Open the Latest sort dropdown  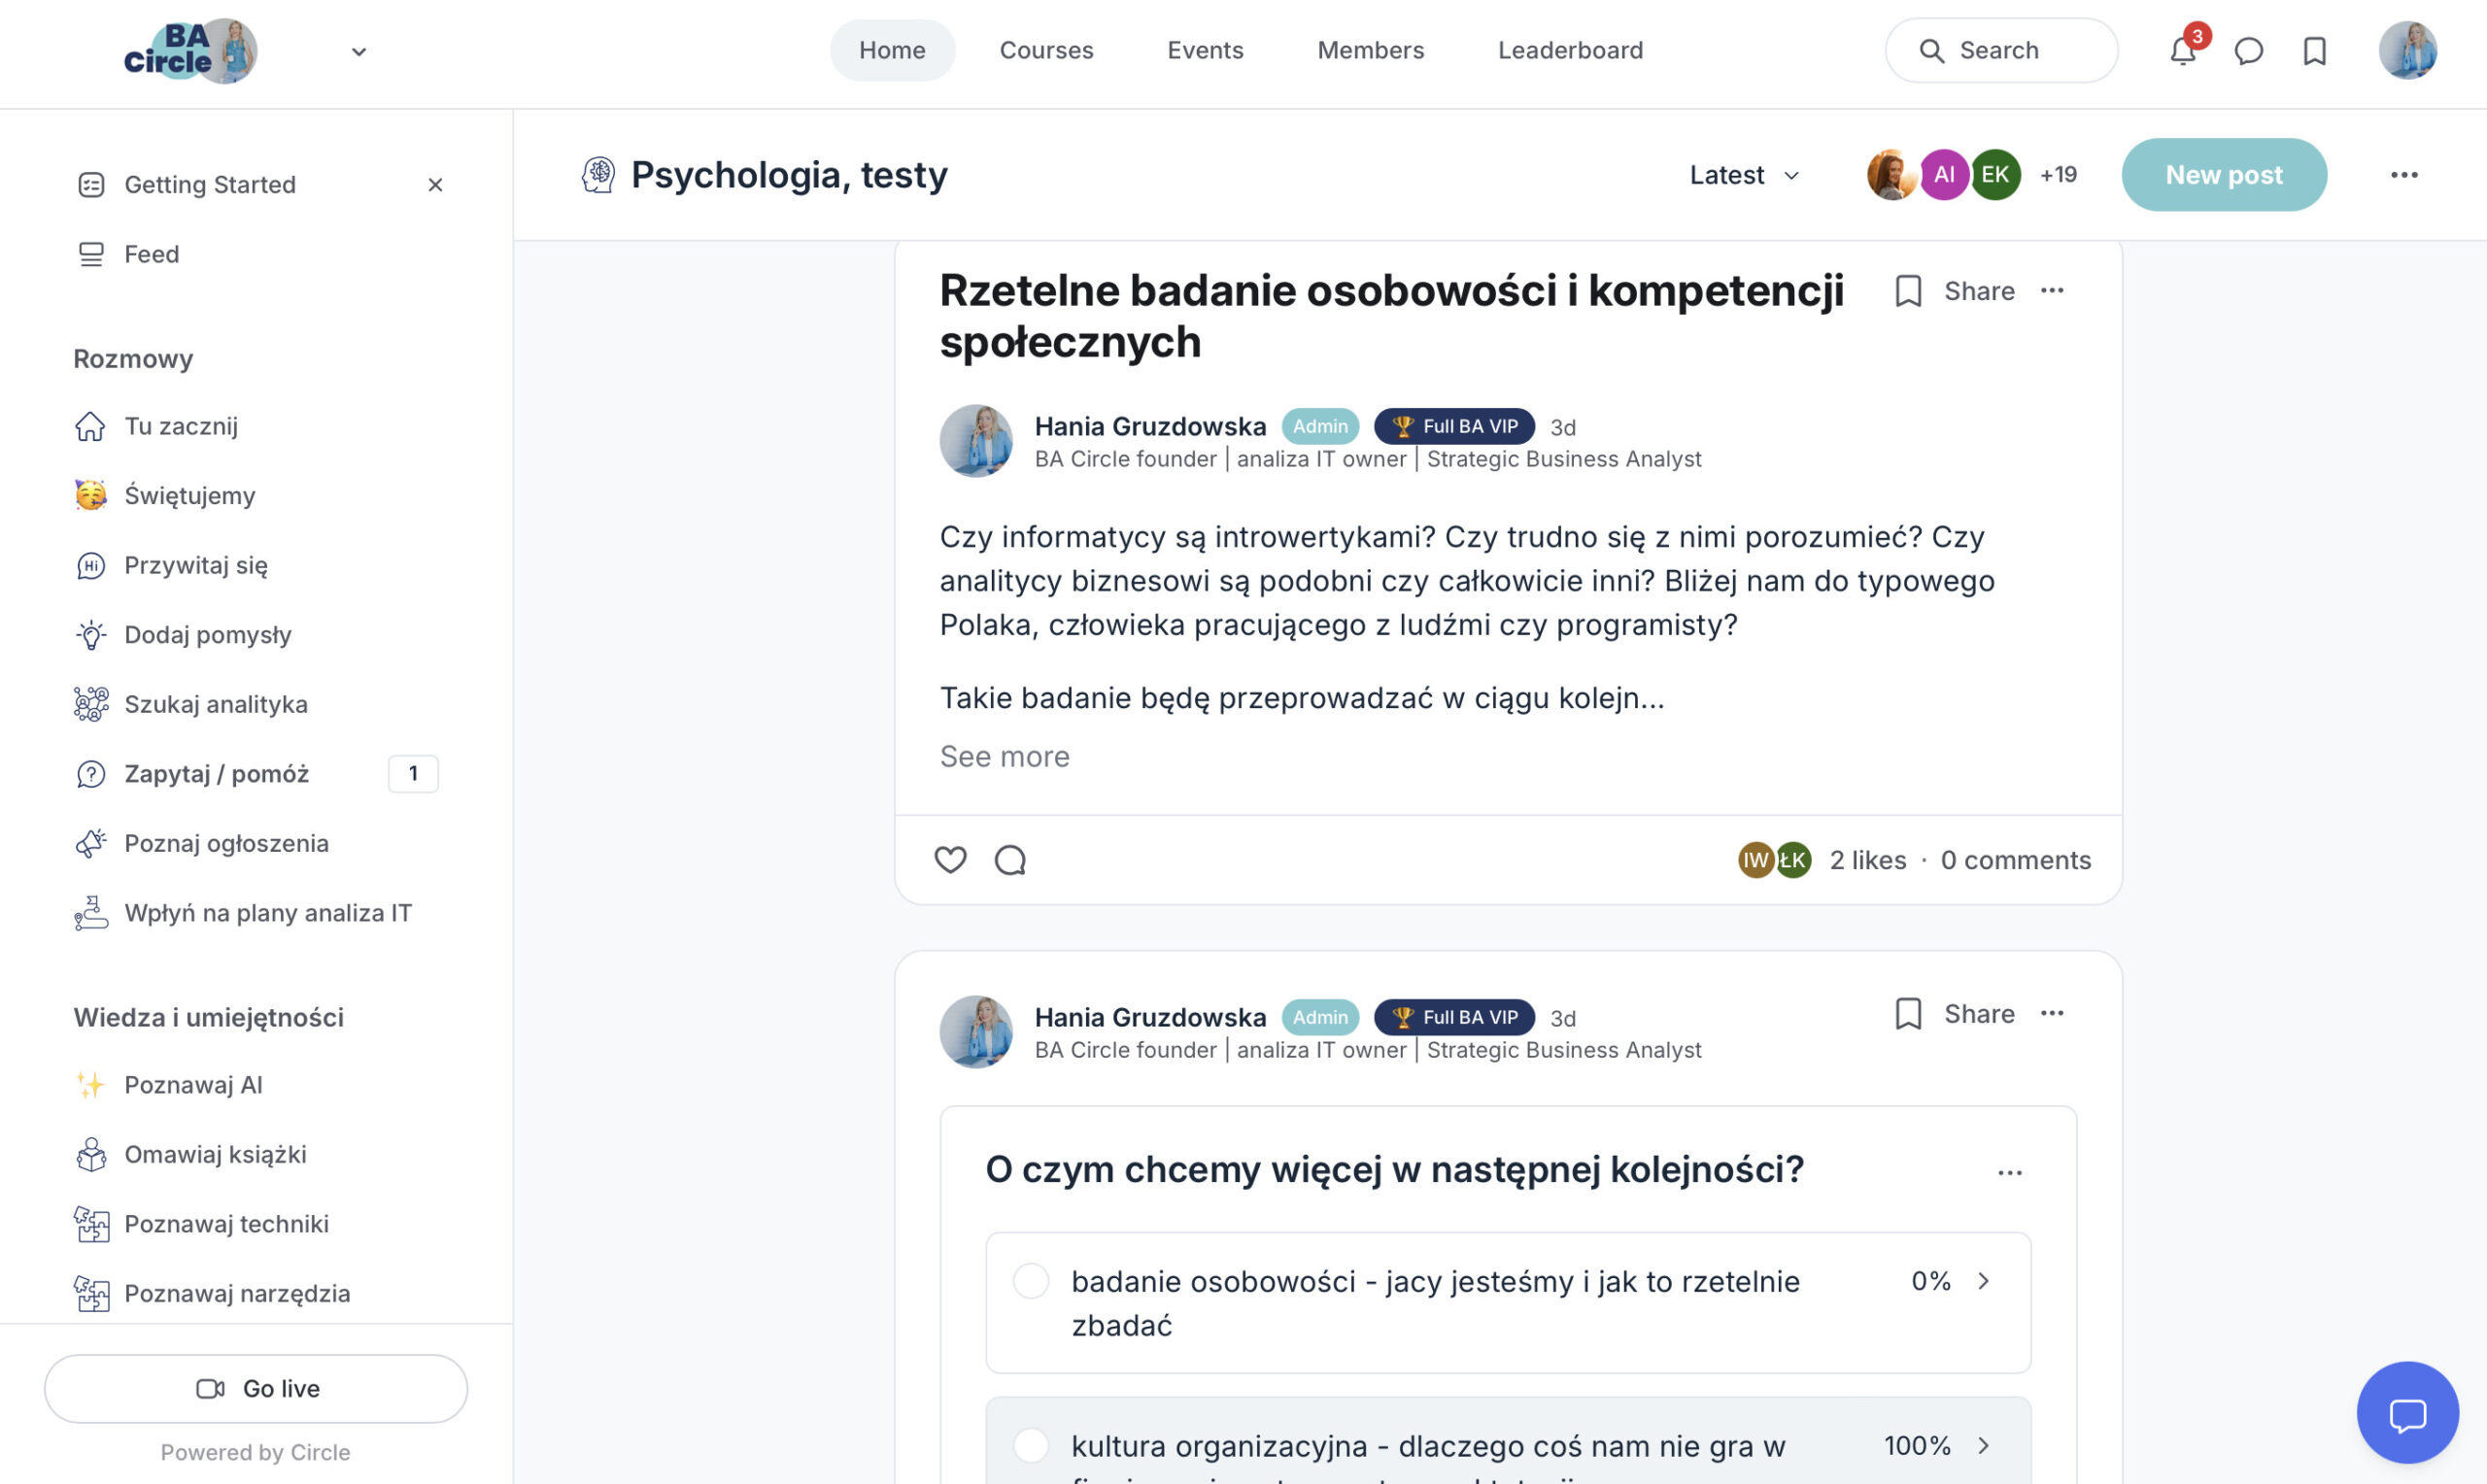click(x=1744, y=175)
